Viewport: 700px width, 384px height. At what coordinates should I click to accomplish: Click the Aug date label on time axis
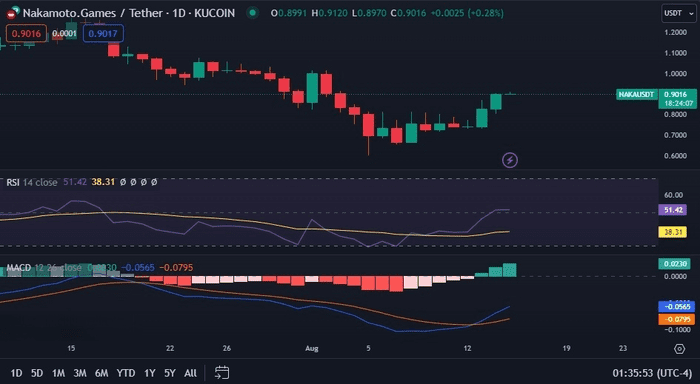point(312,348)
